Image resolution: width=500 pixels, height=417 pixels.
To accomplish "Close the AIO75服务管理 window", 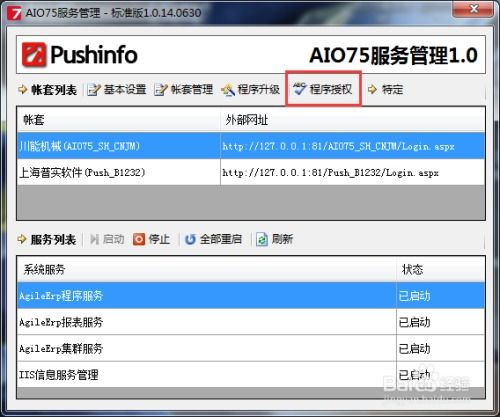I will (473, 9).
